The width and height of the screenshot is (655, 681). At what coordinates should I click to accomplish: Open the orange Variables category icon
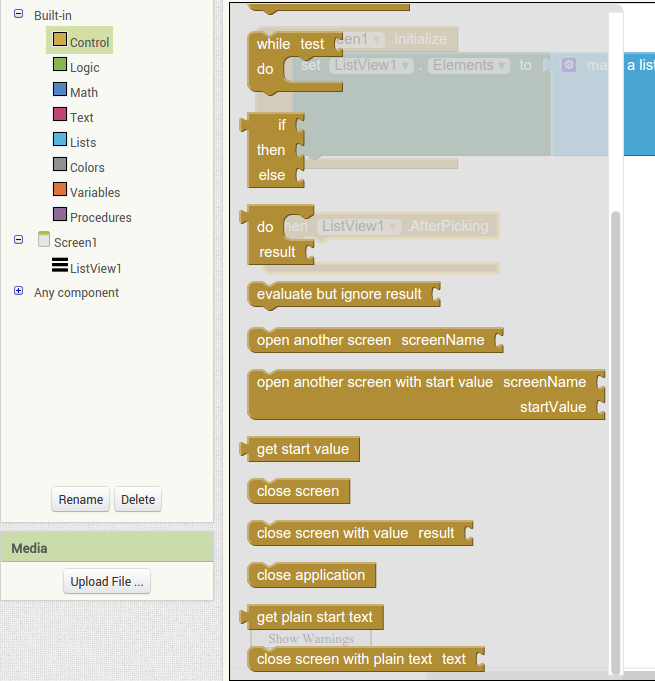(x=60, y=191)
